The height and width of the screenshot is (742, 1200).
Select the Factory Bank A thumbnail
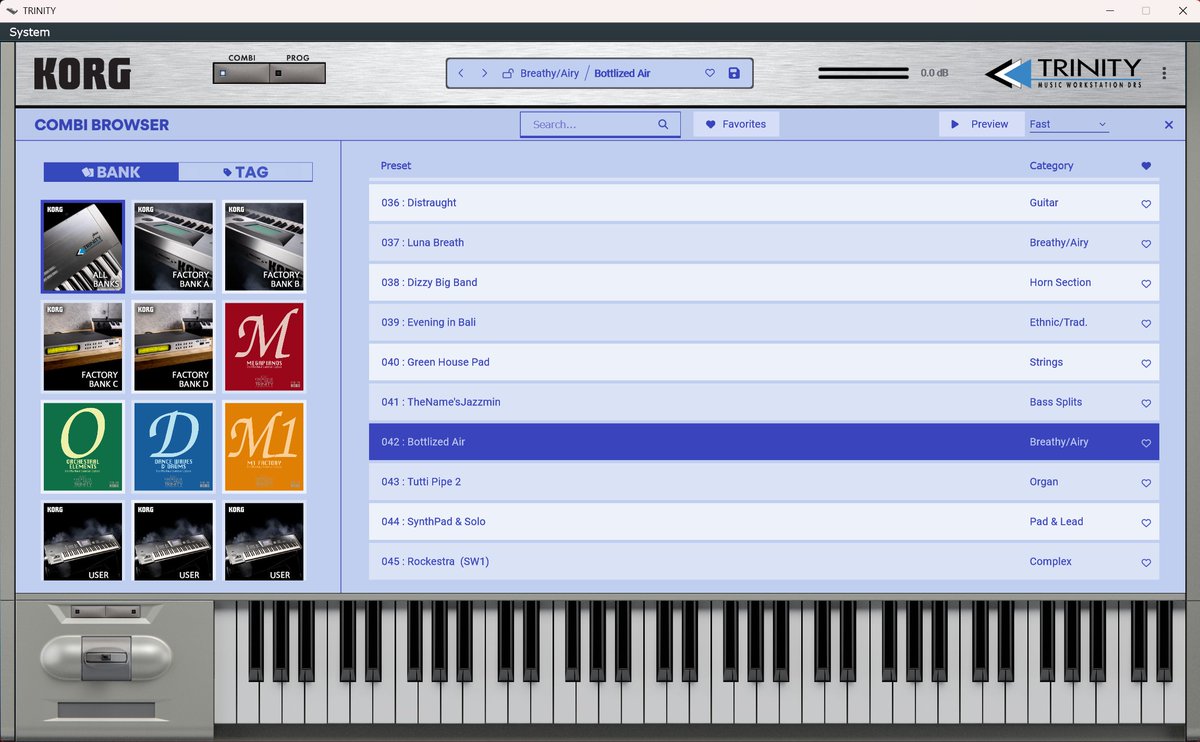click(173, 246)
